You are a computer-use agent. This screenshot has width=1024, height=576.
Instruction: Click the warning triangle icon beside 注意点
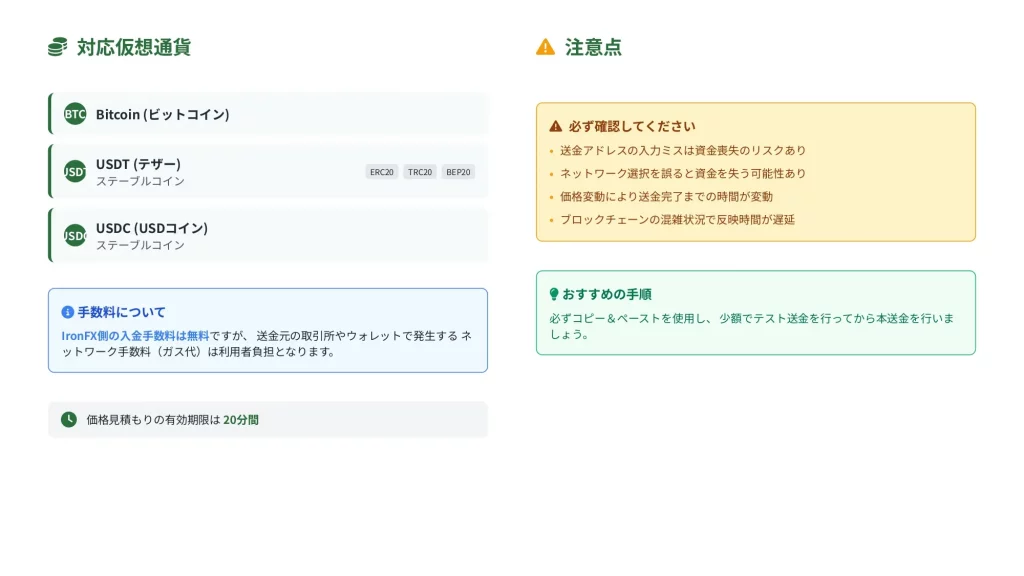[545, 47]
